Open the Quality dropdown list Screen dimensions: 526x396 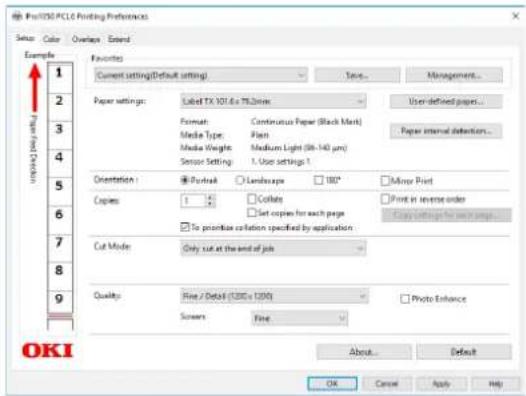tap(274, 296)
